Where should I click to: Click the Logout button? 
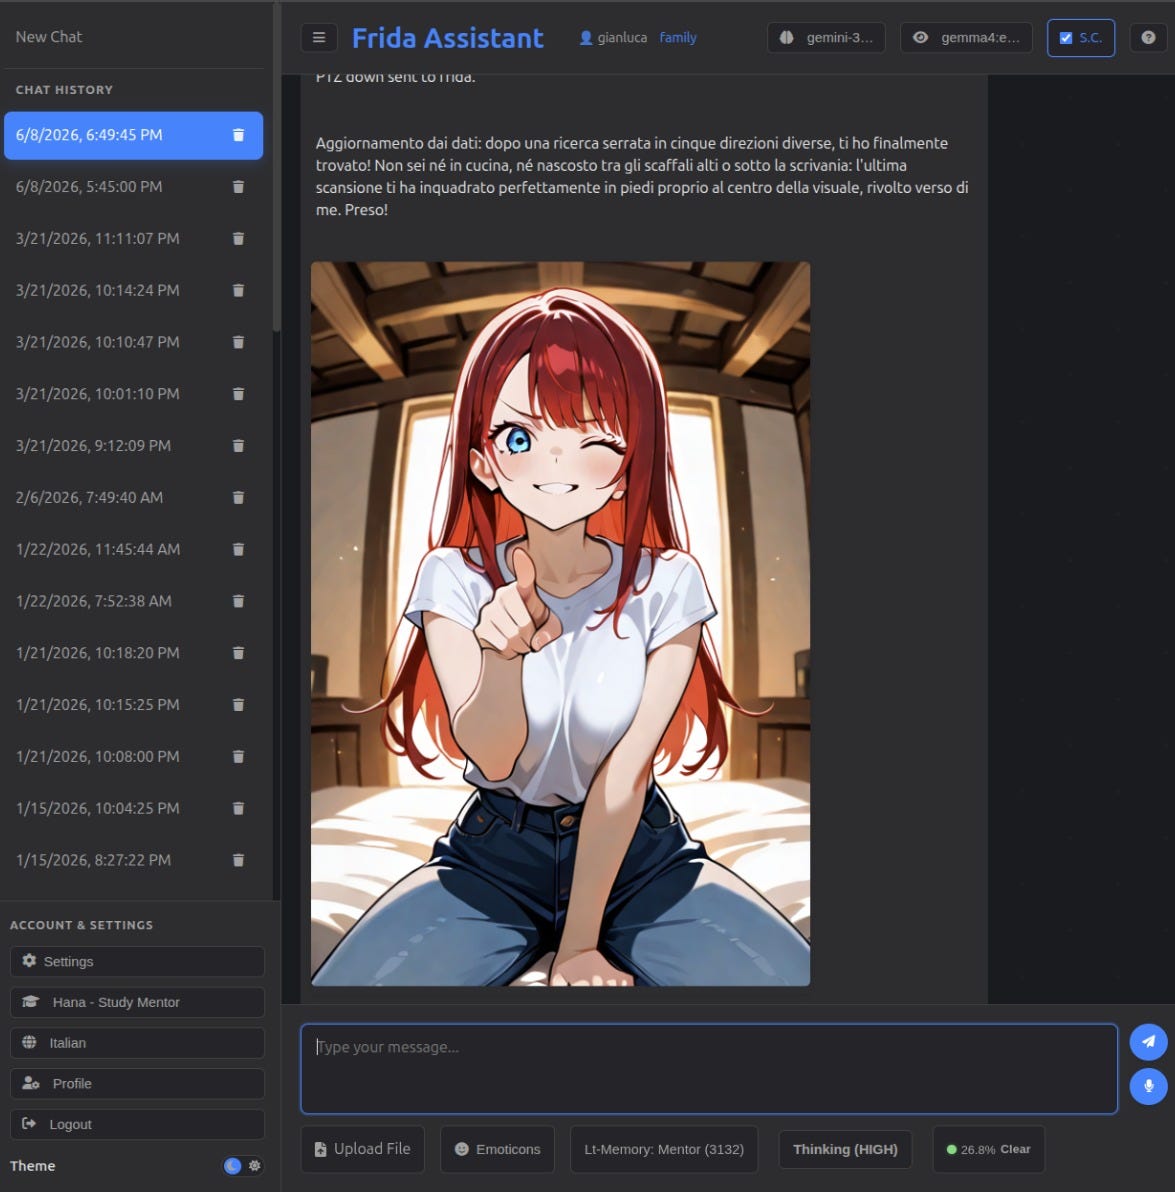(x=137, y=1124)
